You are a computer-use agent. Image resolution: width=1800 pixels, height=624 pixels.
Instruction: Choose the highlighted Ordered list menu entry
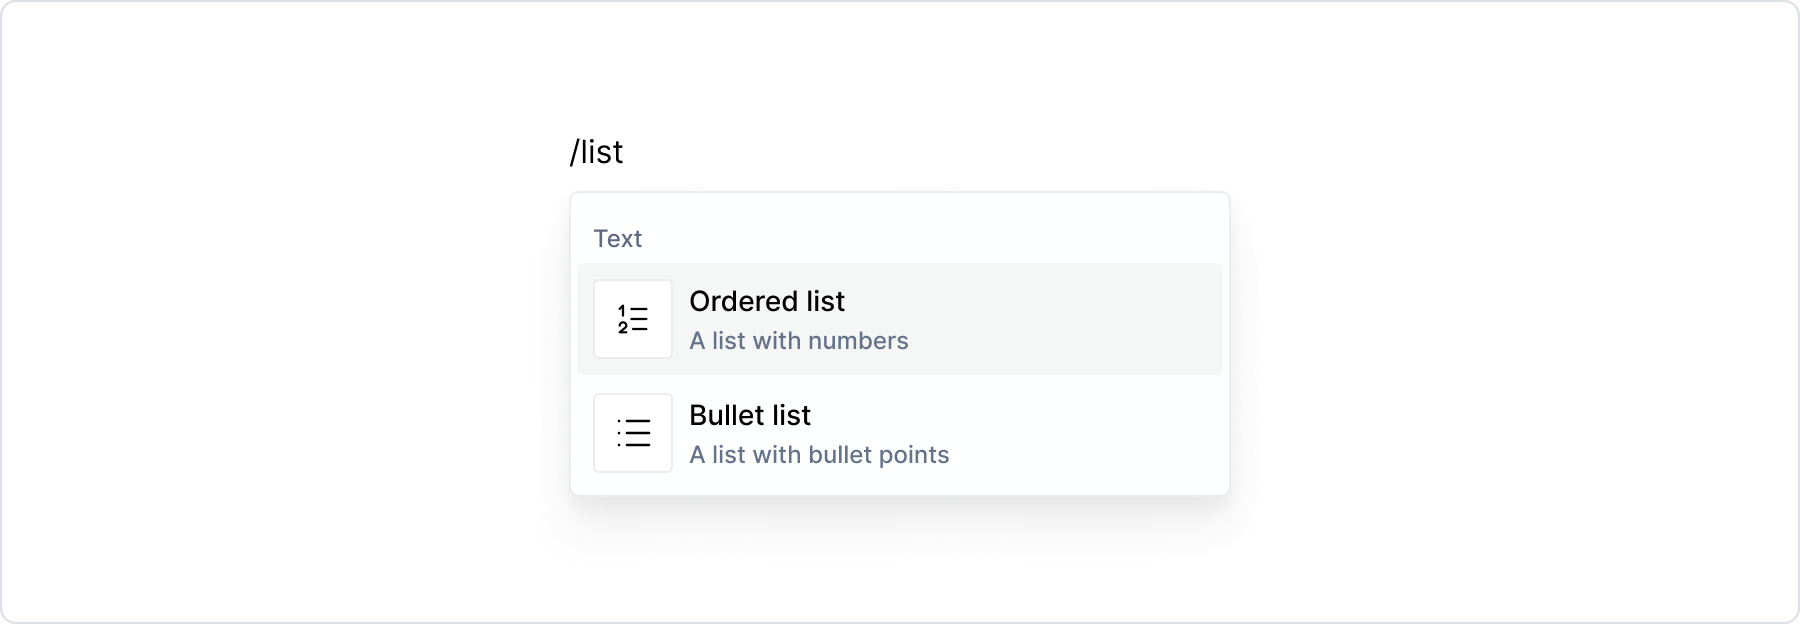tap(898, 319)
